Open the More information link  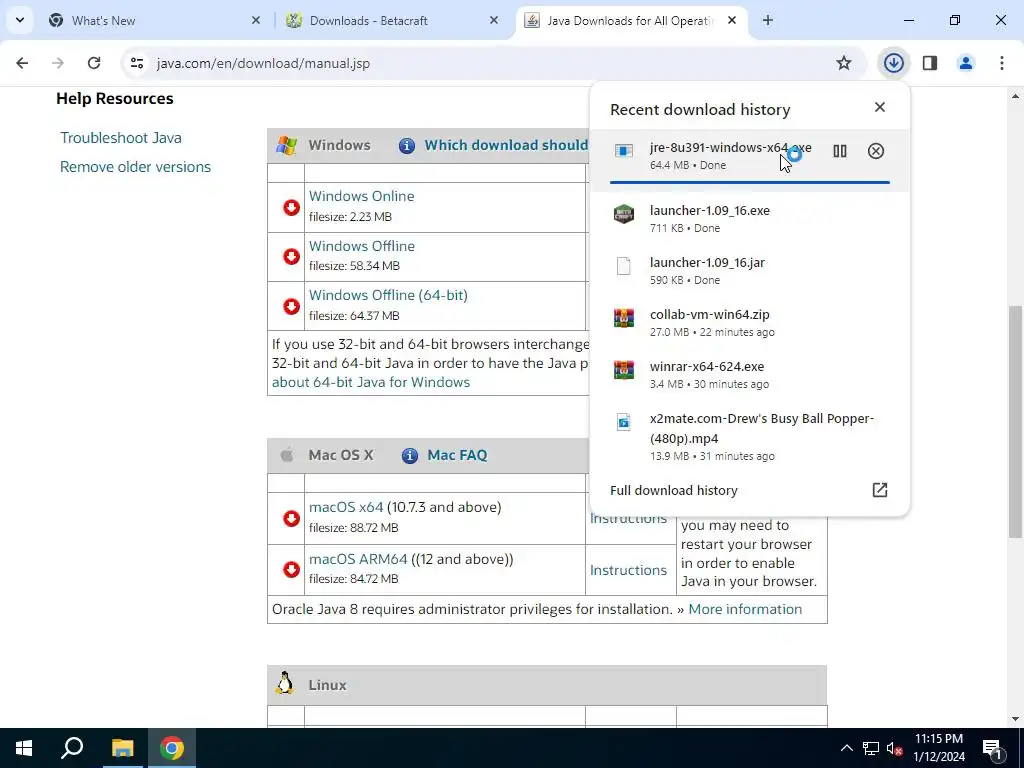745,609
